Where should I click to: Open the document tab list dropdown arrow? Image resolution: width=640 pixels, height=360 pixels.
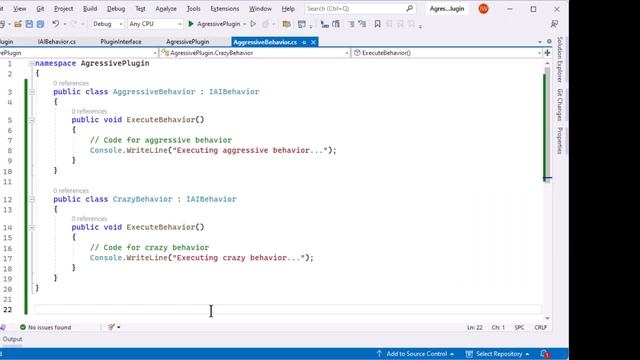click(540, 42)
